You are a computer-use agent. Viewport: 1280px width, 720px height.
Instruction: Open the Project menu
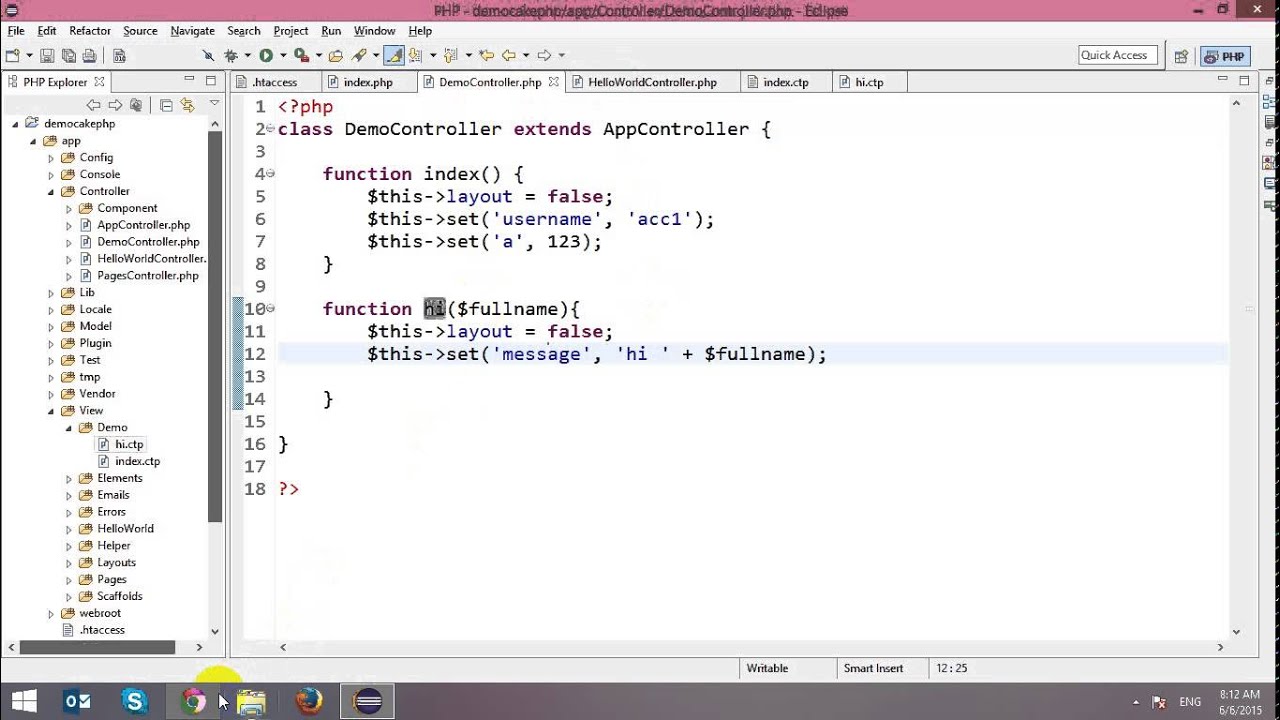point(291,31)
